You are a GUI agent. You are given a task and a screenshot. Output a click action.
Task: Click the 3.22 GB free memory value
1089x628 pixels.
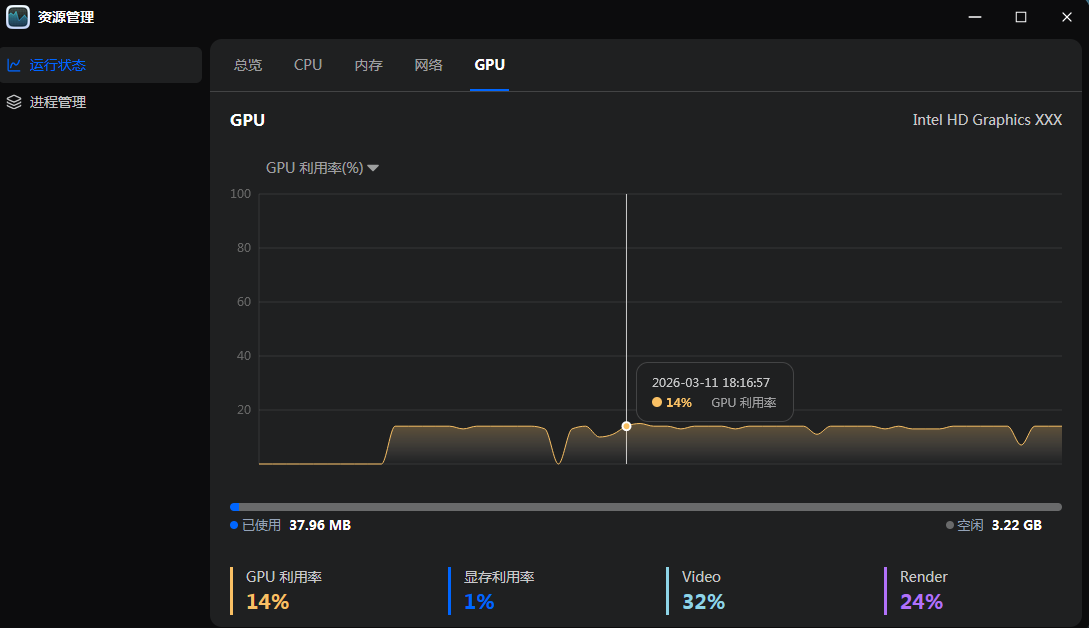pyautogui.click(x=1017, y=525)
